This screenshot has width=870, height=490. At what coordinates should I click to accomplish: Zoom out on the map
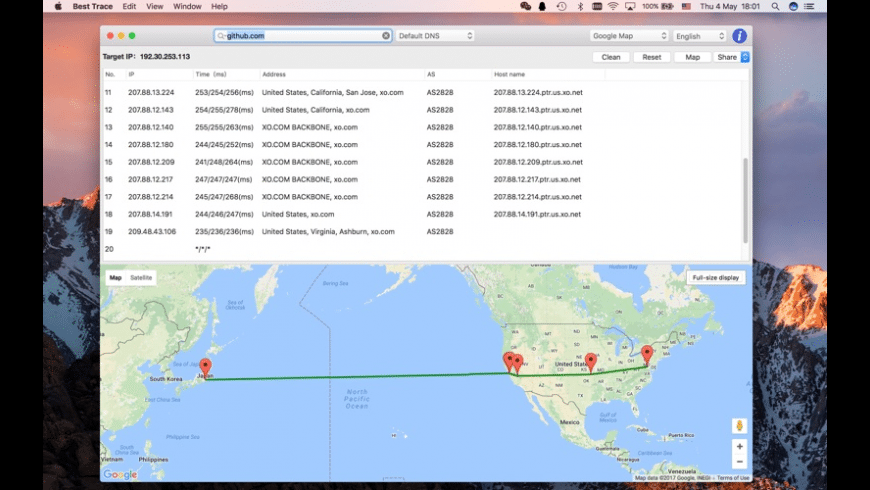(740, 462)
